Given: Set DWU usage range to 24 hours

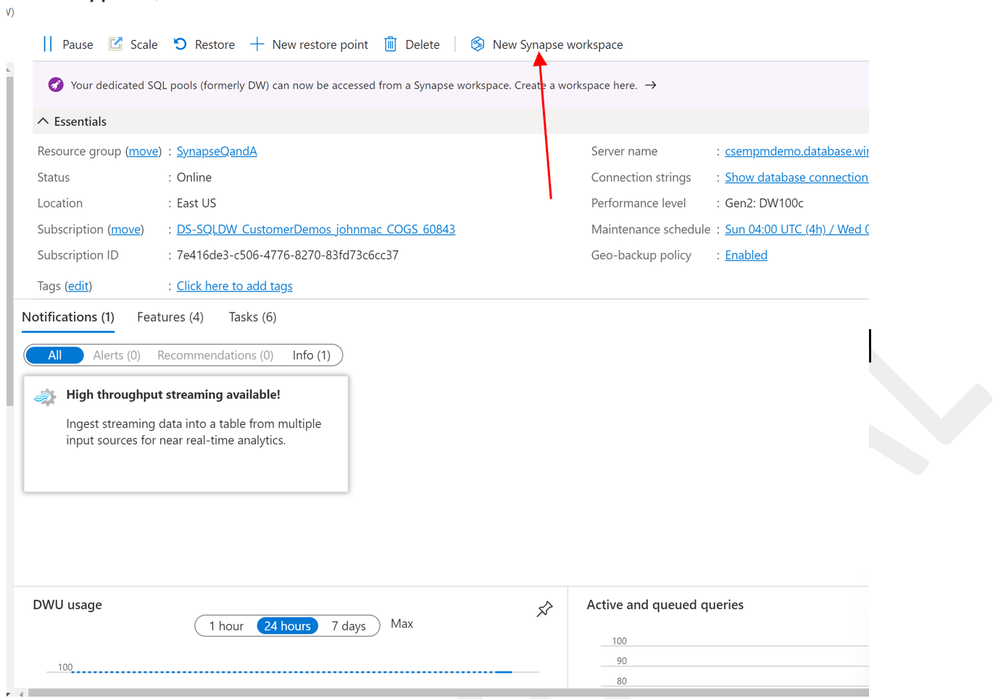Looking at the screenshot, I should click(x=287, y=626).
